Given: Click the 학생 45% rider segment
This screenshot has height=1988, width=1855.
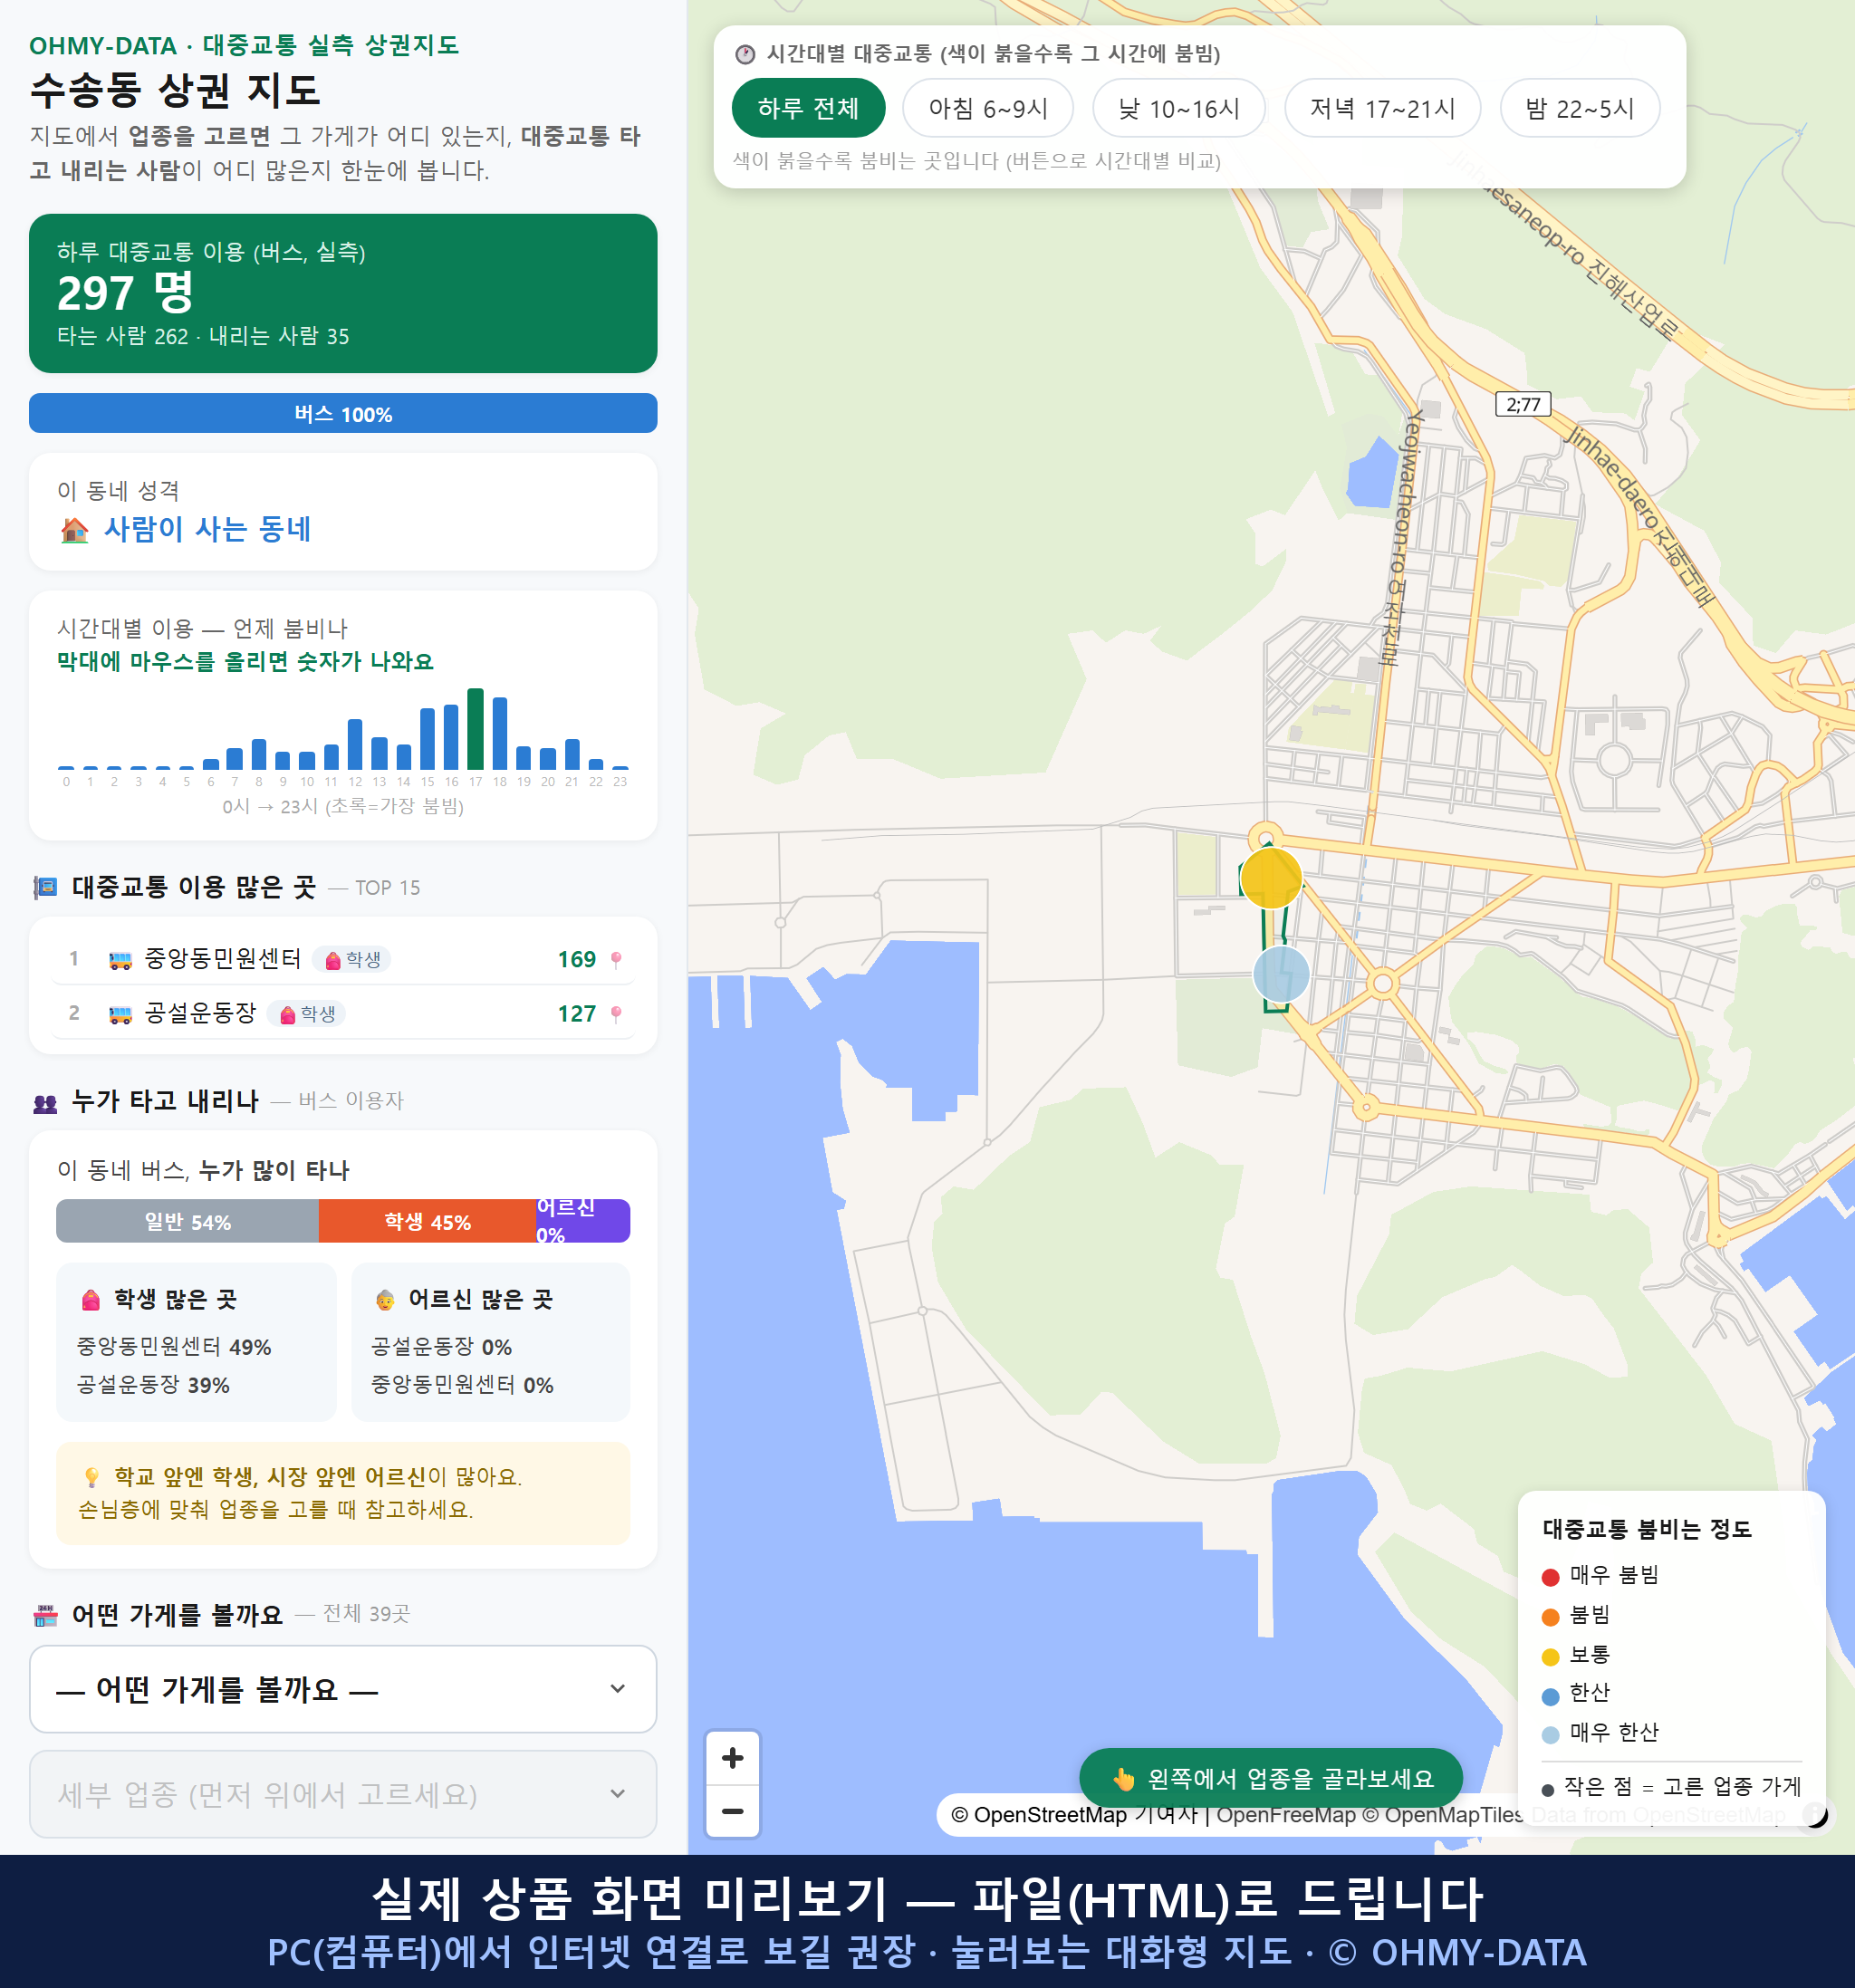Looking at the screenshot, I should pyautogui.click(x=427, y=1221).
